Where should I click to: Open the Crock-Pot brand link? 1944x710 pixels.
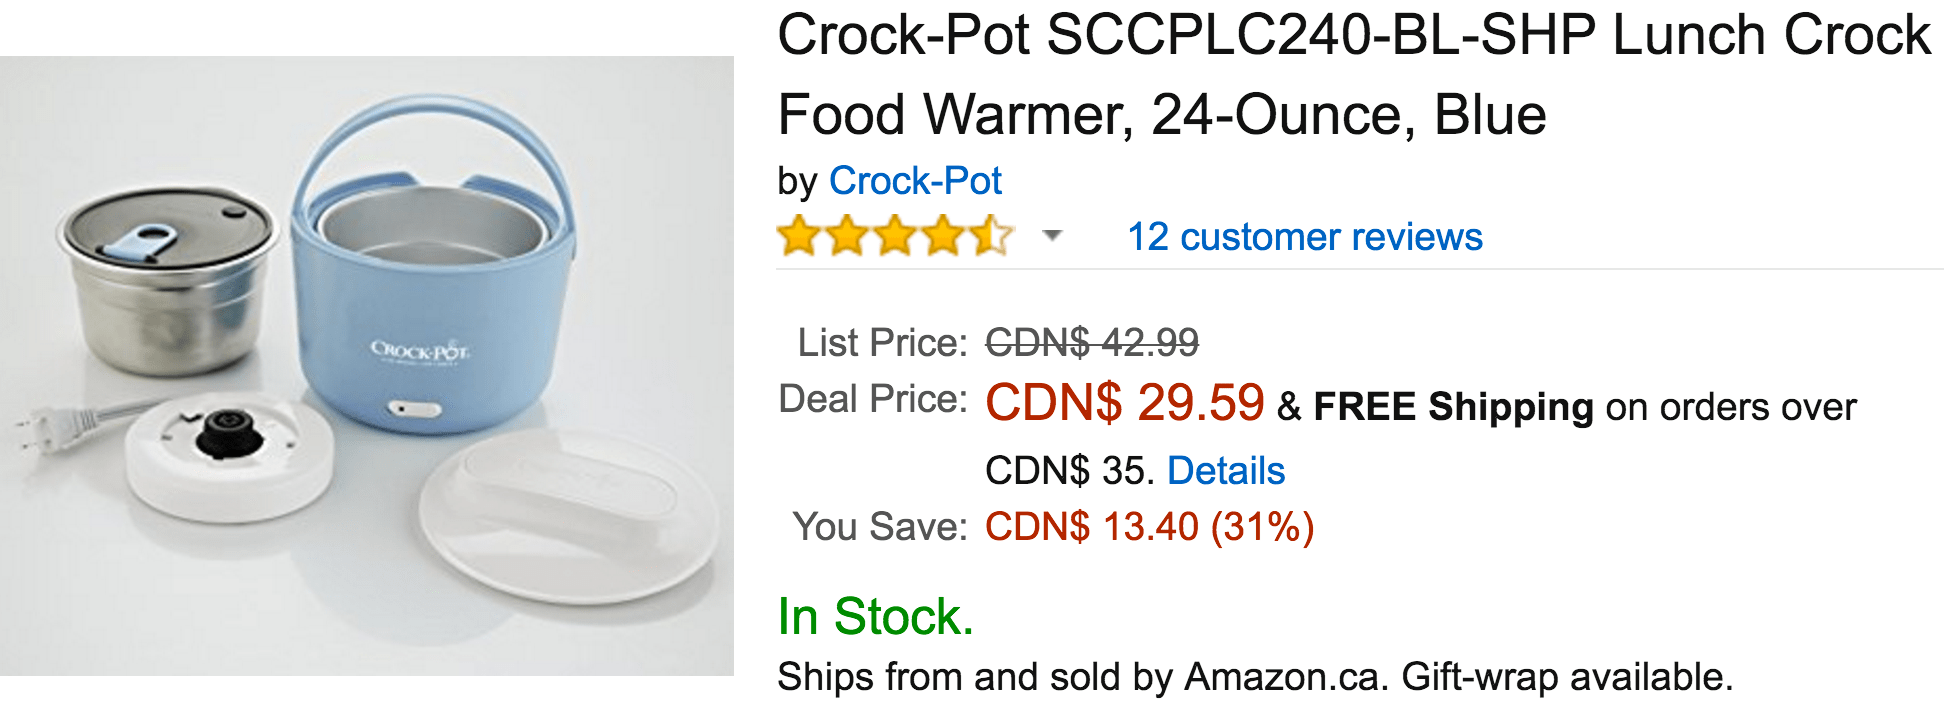(x=915, y=181)
